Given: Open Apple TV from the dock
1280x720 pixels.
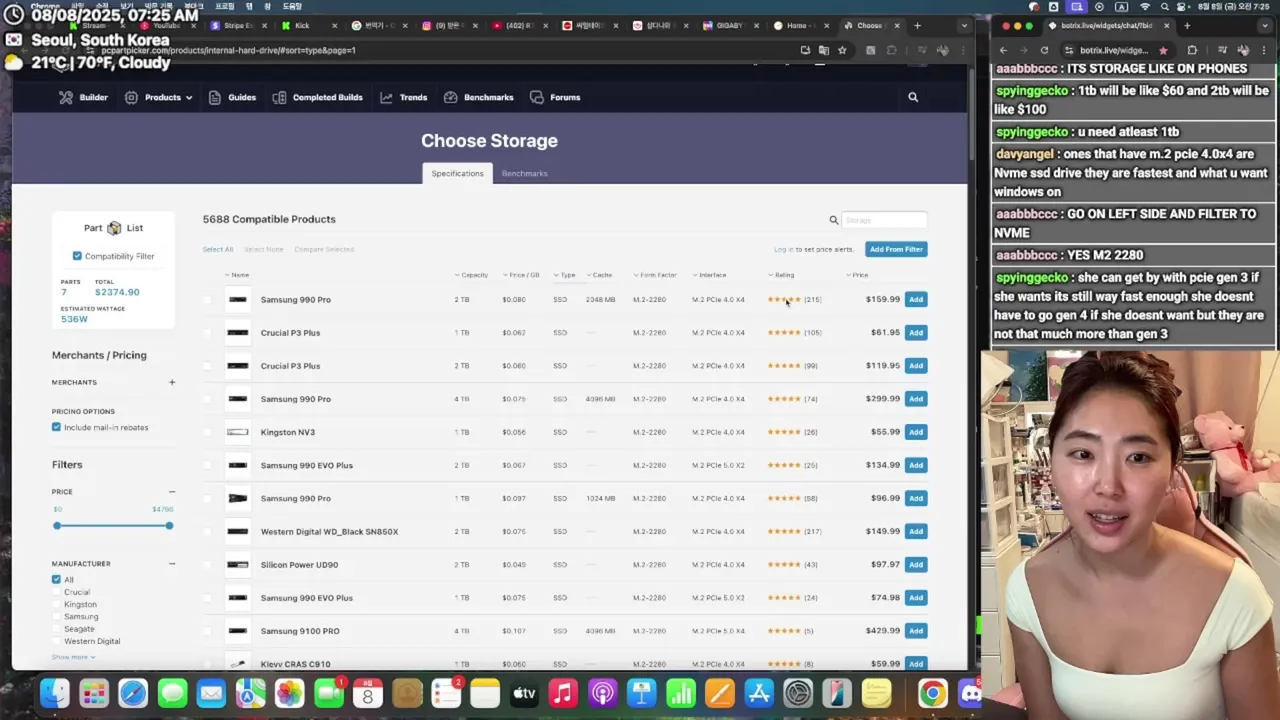Looking at the screenshot, I should (524, 693).
